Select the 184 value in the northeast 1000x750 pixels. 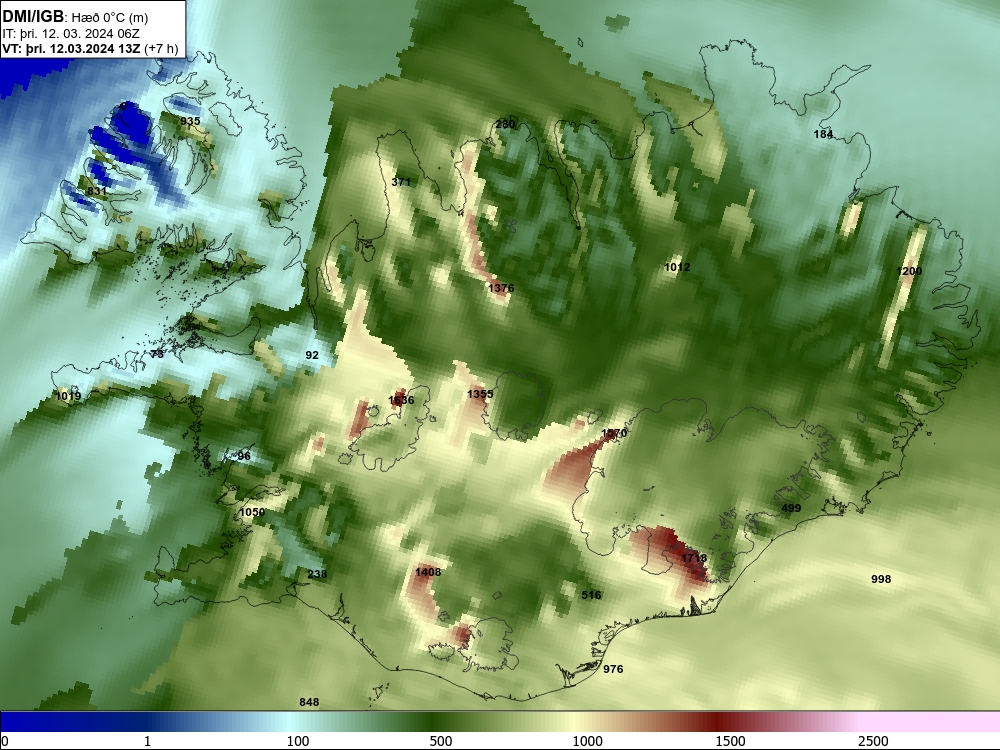(x=823, y=134)
